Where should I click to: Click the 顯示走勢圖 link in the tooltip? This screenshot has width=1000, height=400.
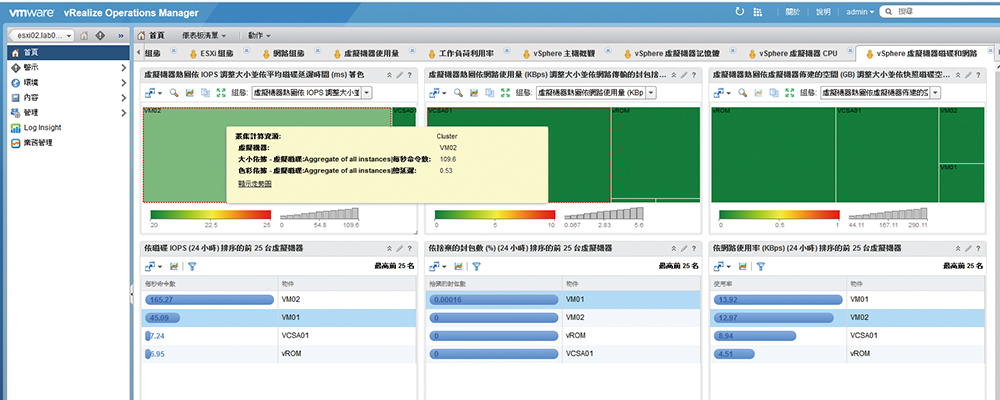[x=255, y=184]
